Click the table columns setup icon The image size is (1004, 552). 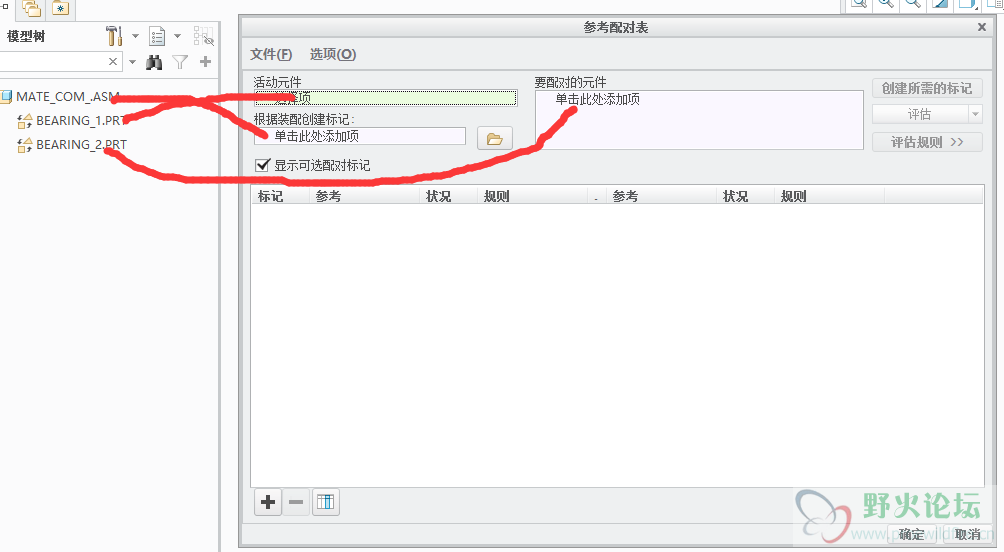(x=325, y=502)
